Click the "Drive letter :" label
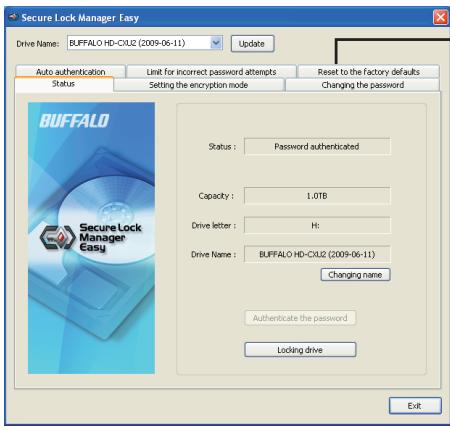Image resolution: width=450 pixels, height=426 pixels. [214, 226]
